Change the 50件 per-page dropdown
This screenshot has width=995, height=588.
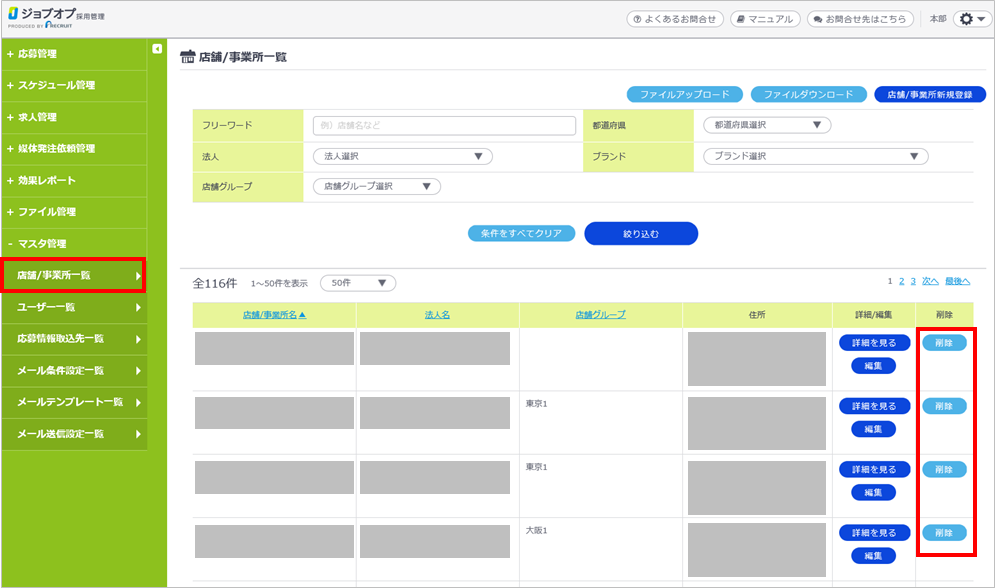(357, 283)
